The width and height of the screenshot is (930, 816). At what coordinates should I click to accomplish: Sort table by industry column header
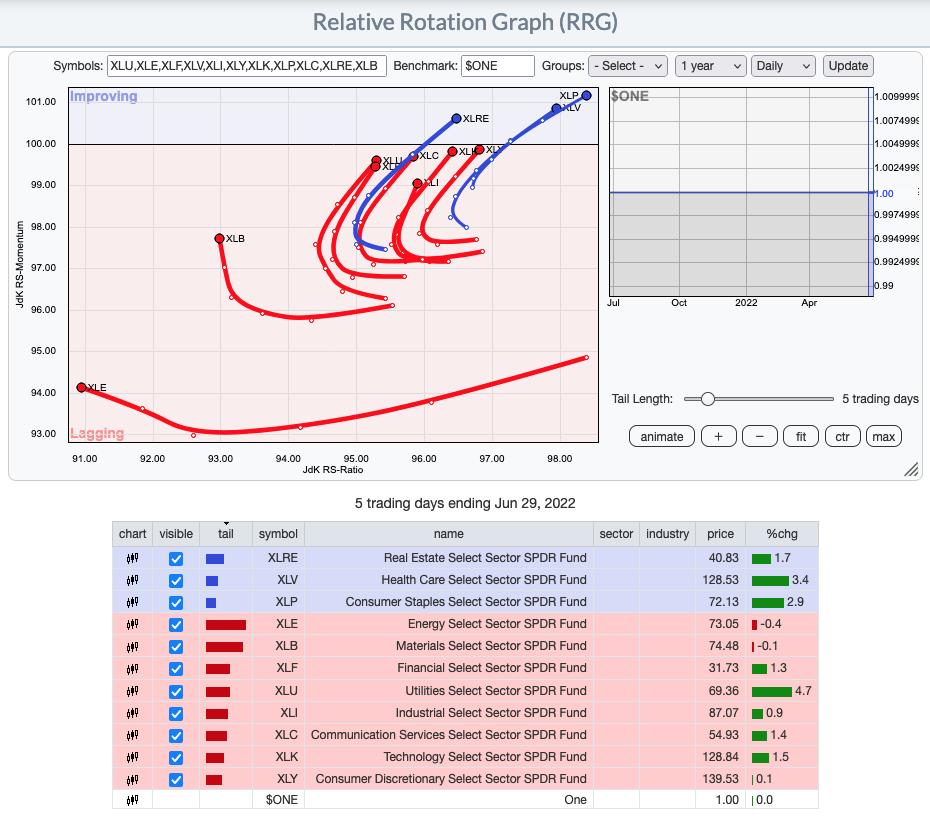click(667, 534)
